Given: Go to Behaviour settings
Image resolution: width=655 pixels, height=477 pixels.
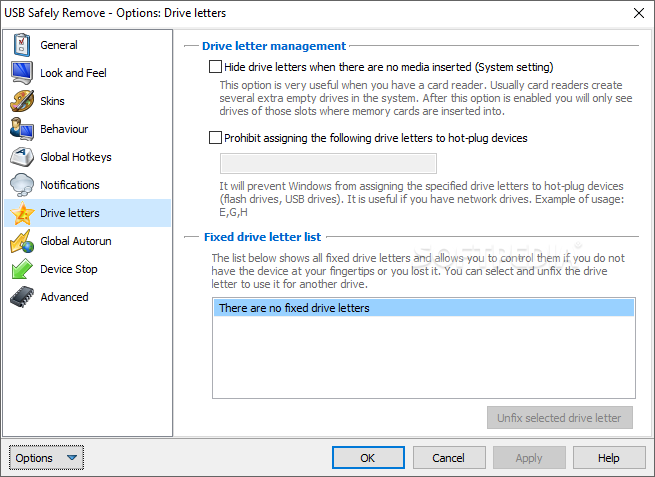Looking at the screenshot, I should click(x=88, y=129).
